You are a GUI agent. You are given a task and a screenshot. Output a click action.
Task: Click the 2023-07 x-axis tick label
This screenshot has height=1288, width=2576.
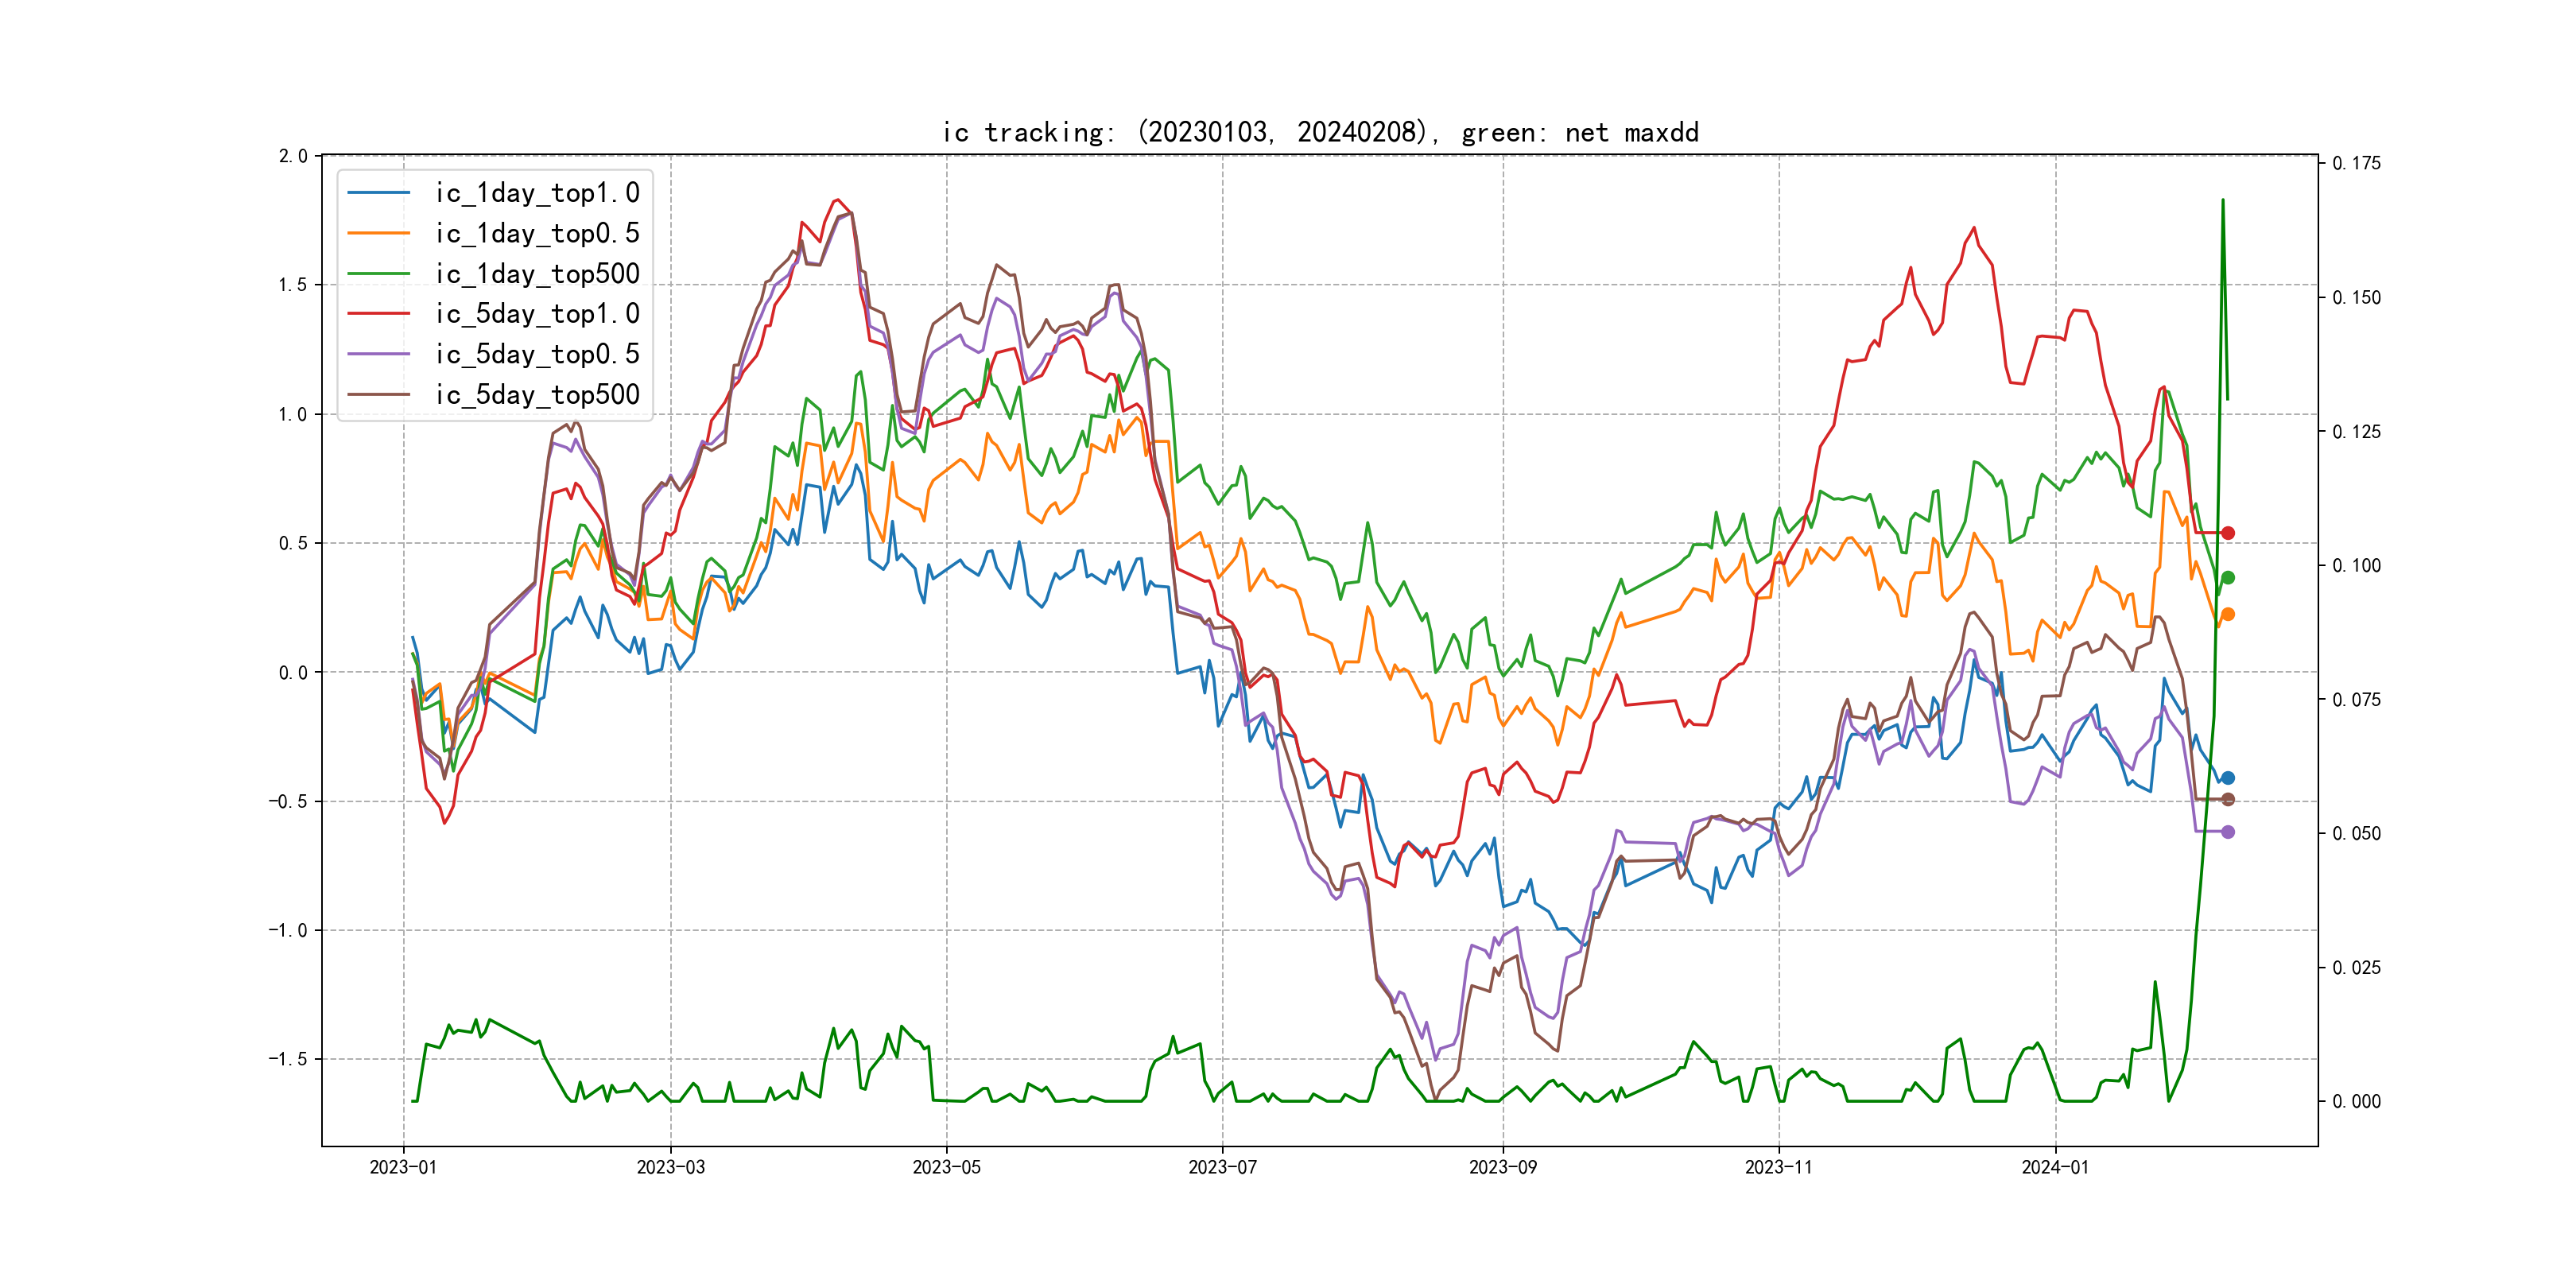click(x=1222, y=1167)
